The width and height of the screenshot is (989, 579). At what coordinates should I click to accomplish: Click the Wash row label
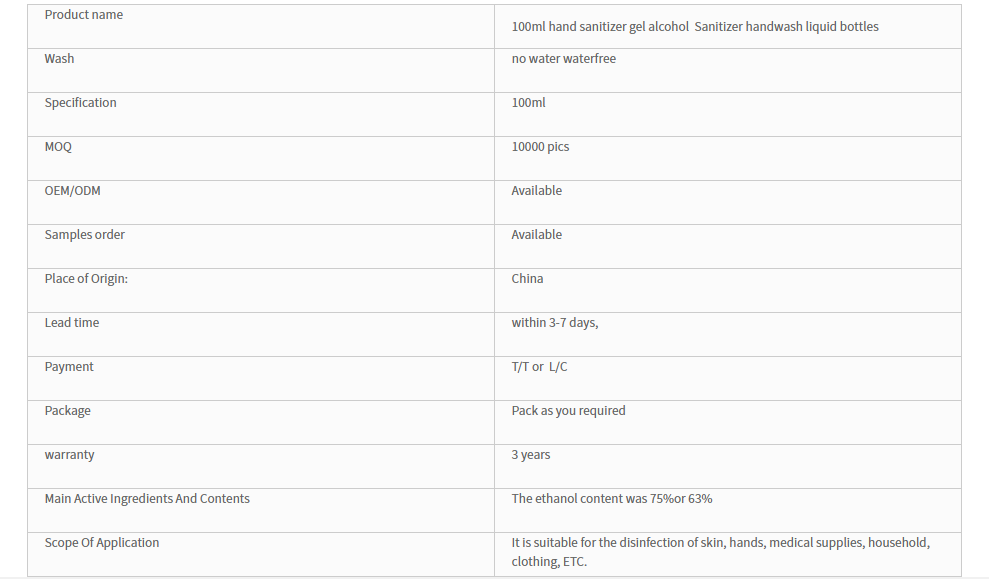59,59
